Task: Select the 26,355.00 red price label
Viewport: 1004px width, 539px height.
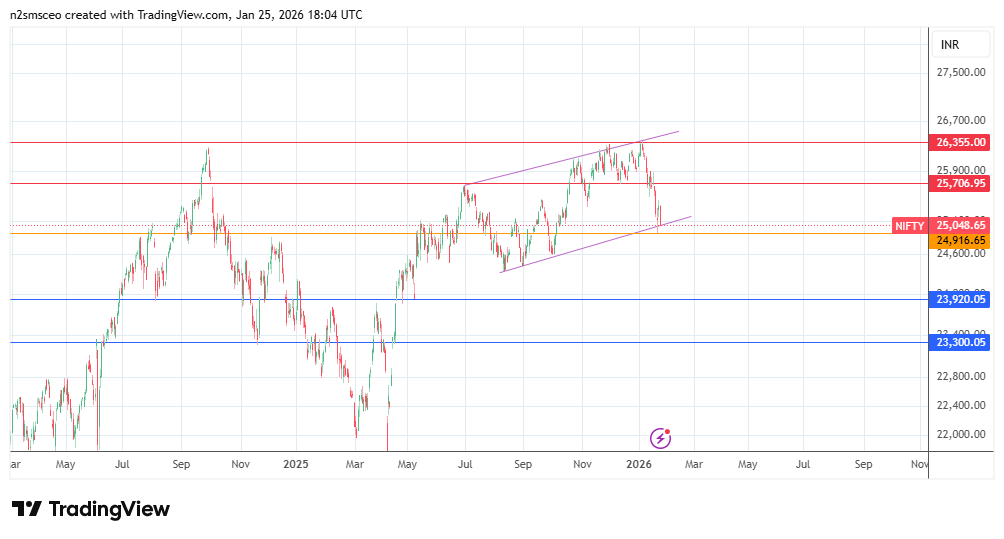Action: click(x=961, y=143)
